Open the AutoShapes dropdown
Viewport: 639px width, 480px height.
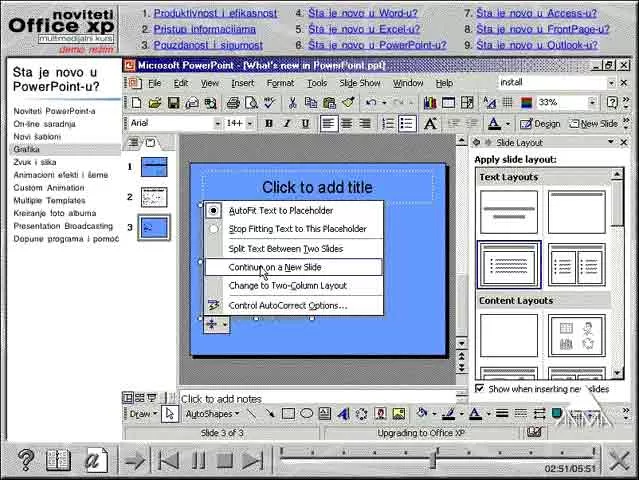point(212,414)
